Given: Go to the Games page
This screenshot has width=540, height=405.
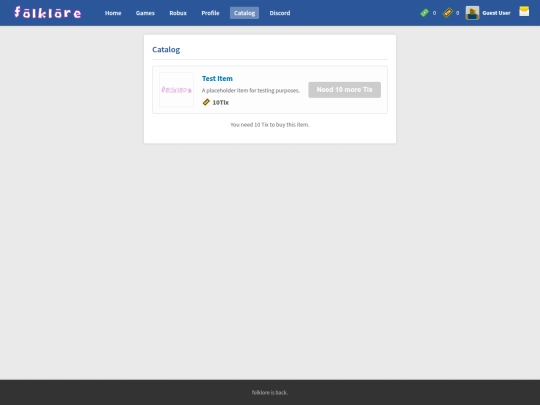Looking at the screenshot, I should [x=145, y=13].
